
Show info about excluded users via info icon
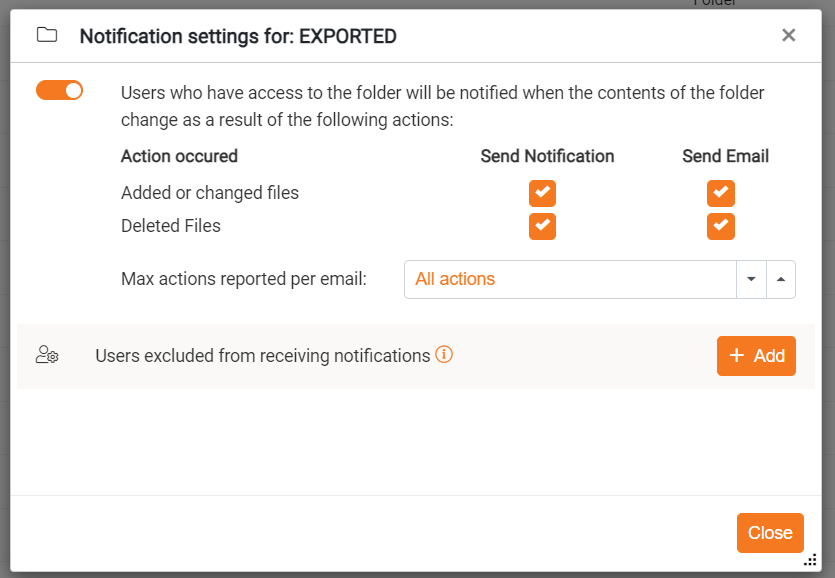click(444, 354)
